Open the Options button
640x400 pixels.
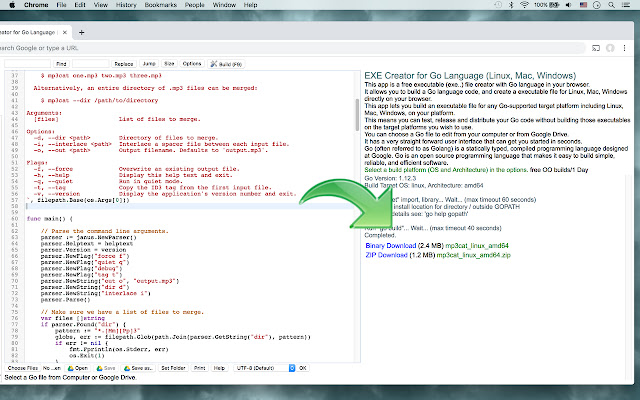pos(192,64)
